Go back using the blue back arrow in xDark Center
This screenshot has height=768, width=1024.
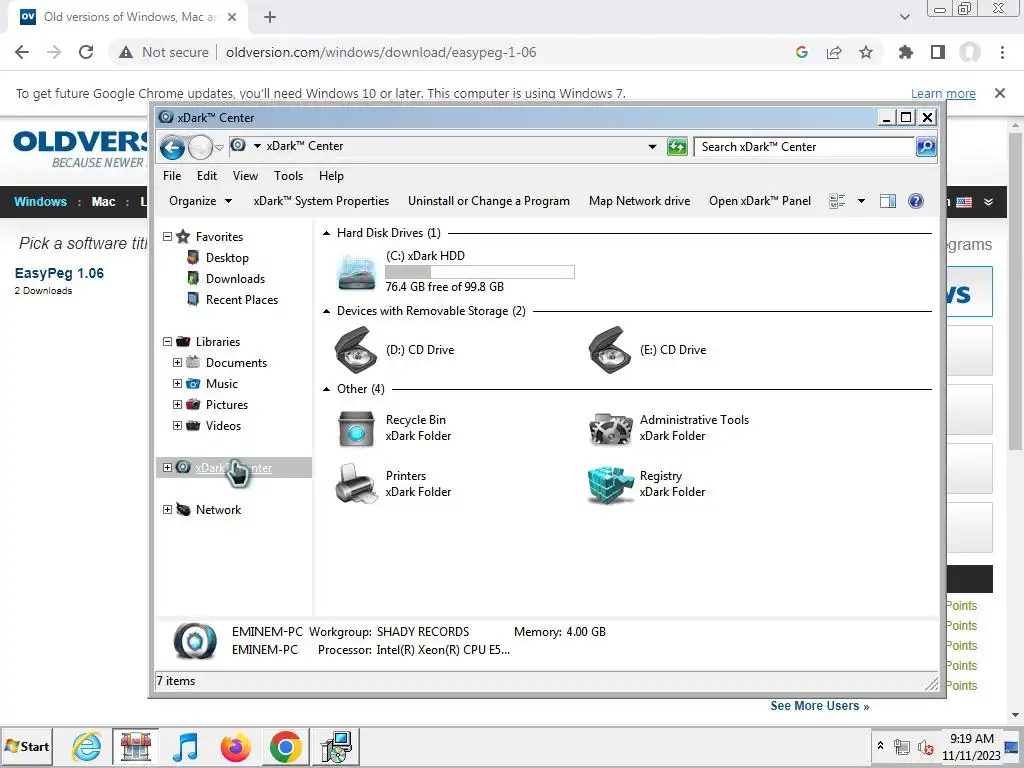pos(172,147)
